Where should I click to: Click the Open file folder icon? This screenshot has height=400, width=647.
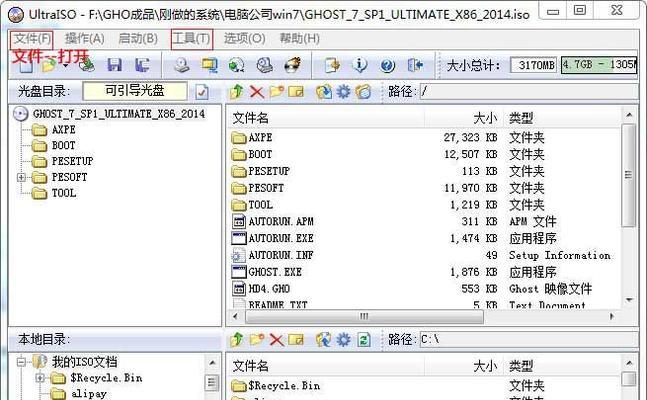coord(49,66)
